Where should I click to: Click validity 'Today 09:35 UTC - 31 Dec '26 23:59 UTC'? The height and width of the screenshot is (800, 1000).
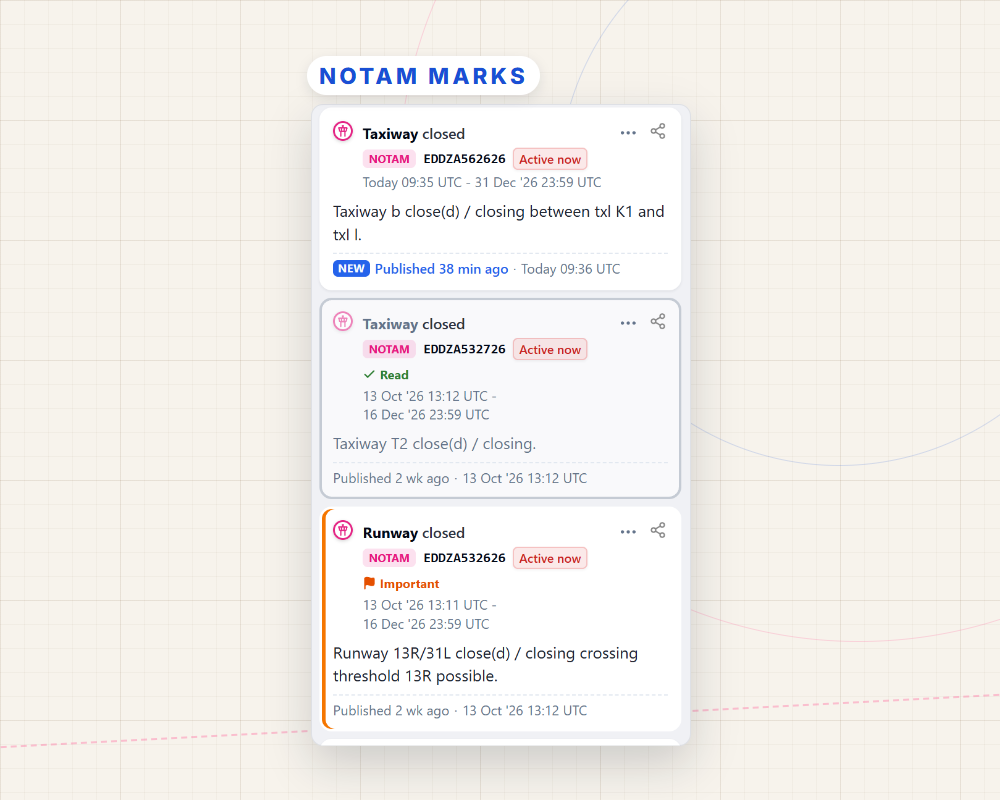482,182
